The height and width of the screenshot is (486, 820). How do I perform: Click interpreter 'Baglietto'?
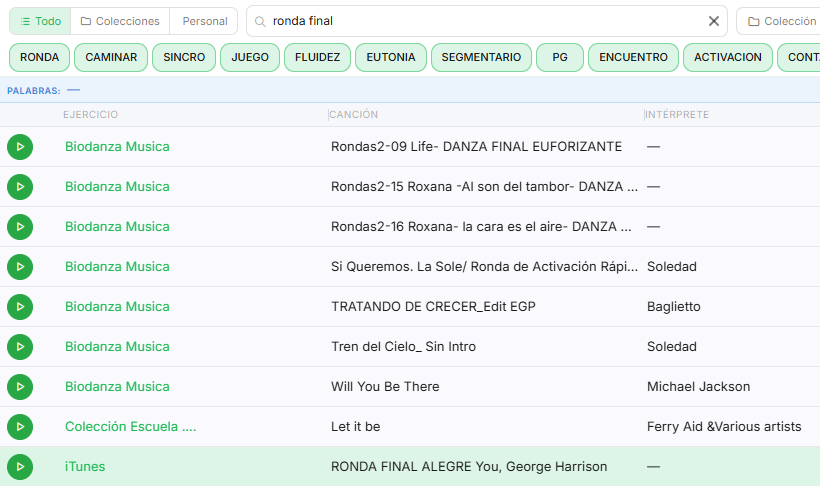(674, 307)
